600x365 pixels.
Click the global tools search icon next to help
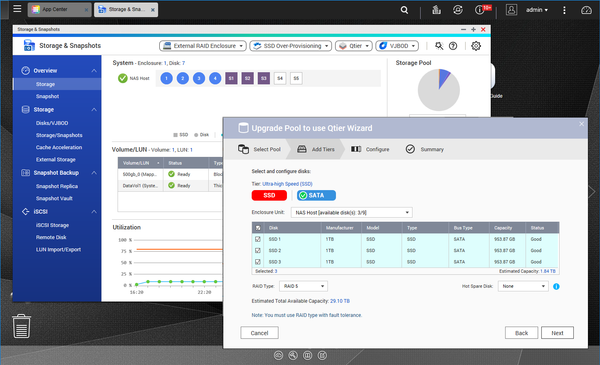point(439,46)
